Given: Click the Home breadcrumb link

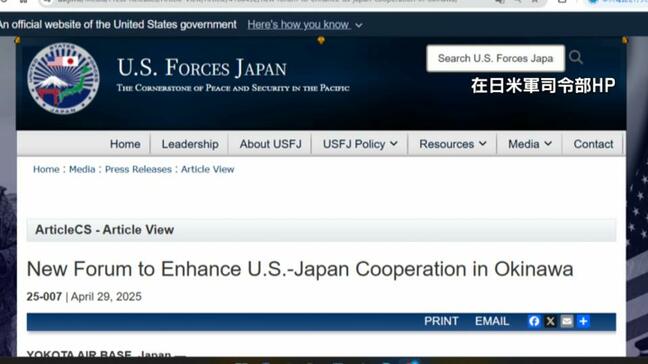Looking at the screenshot, I should pyautogui.click(x=46, y=169).
